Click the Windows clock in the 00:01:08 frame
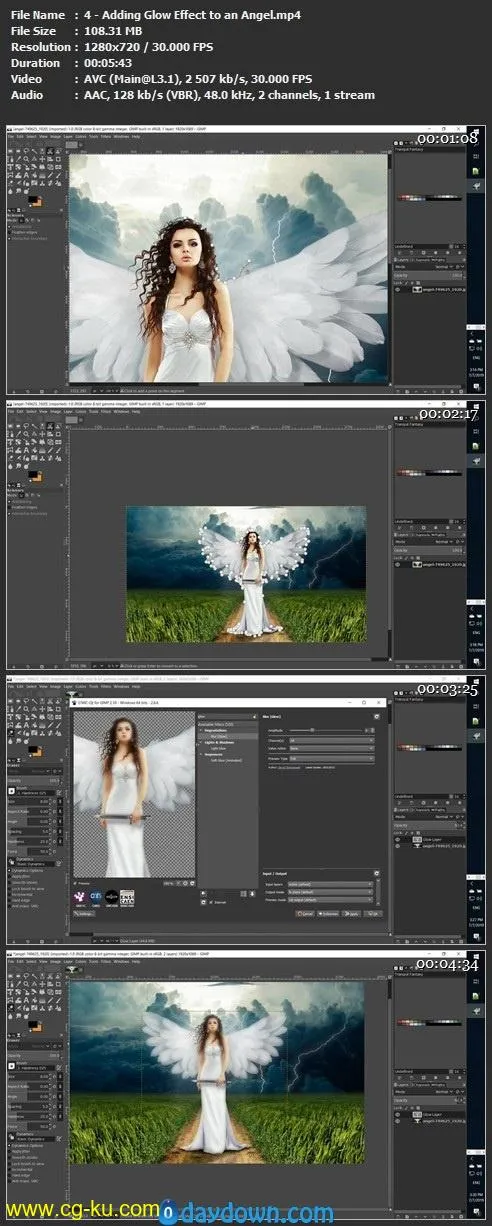 (477, 372)
